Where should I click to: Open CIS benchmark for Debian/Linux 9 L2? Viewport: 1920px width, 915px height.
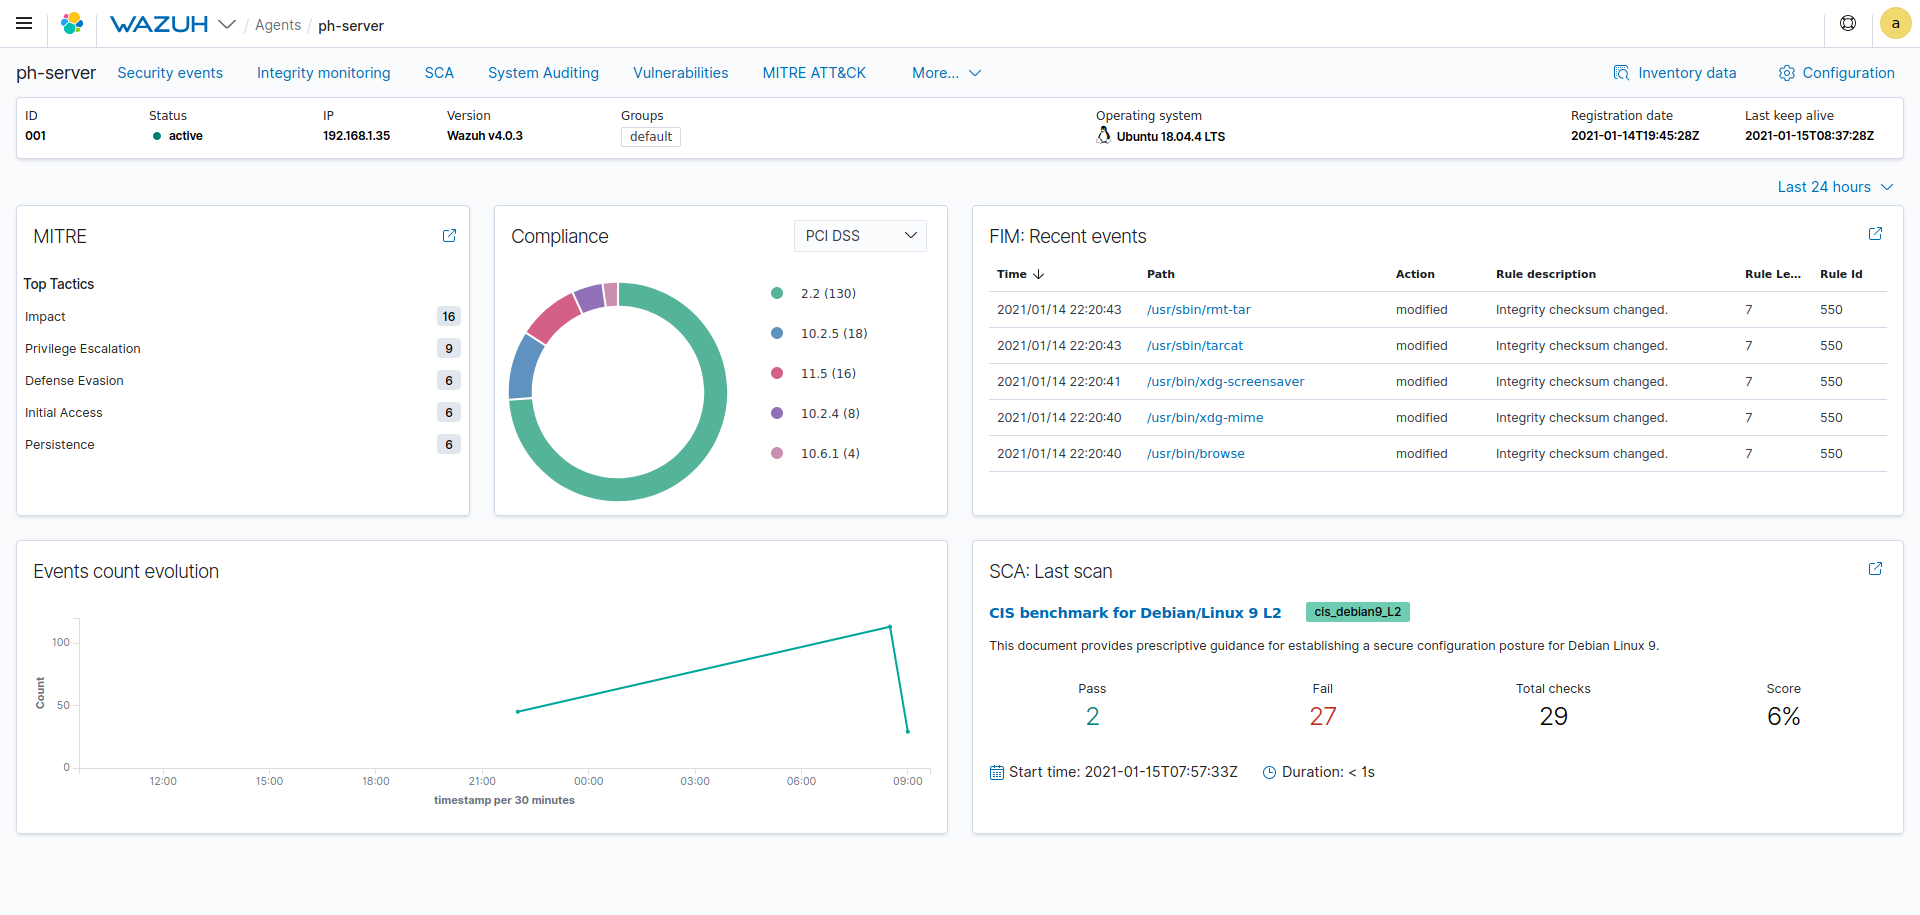point(1135,613)
